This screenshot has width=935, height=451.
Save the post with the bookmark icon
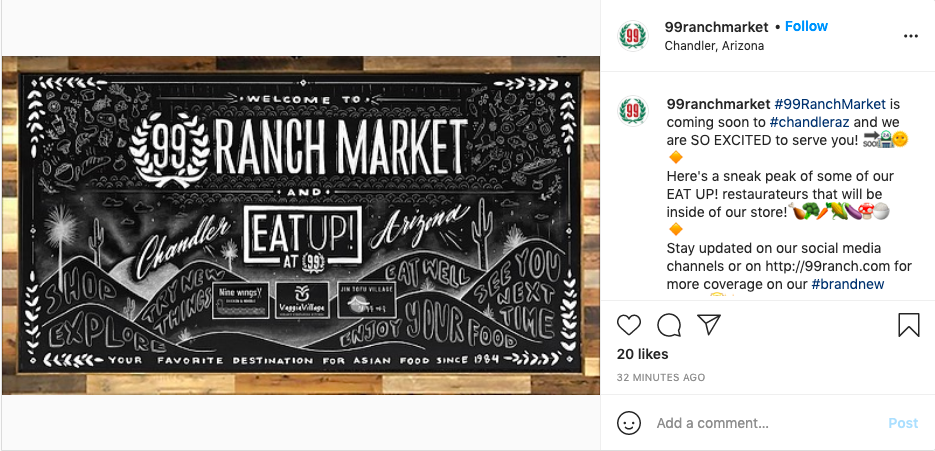(x=909, y=325)
